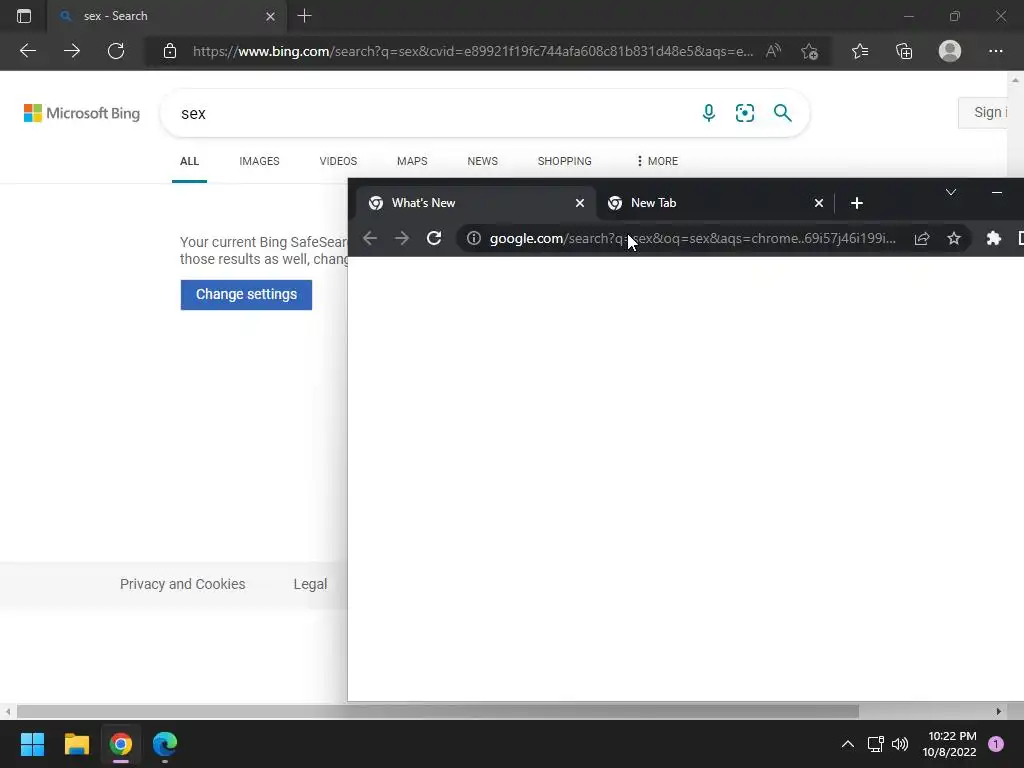The image size is (1024, 768).
Task: Add Bing page to favorites in Edge
Action: [810, 51]
